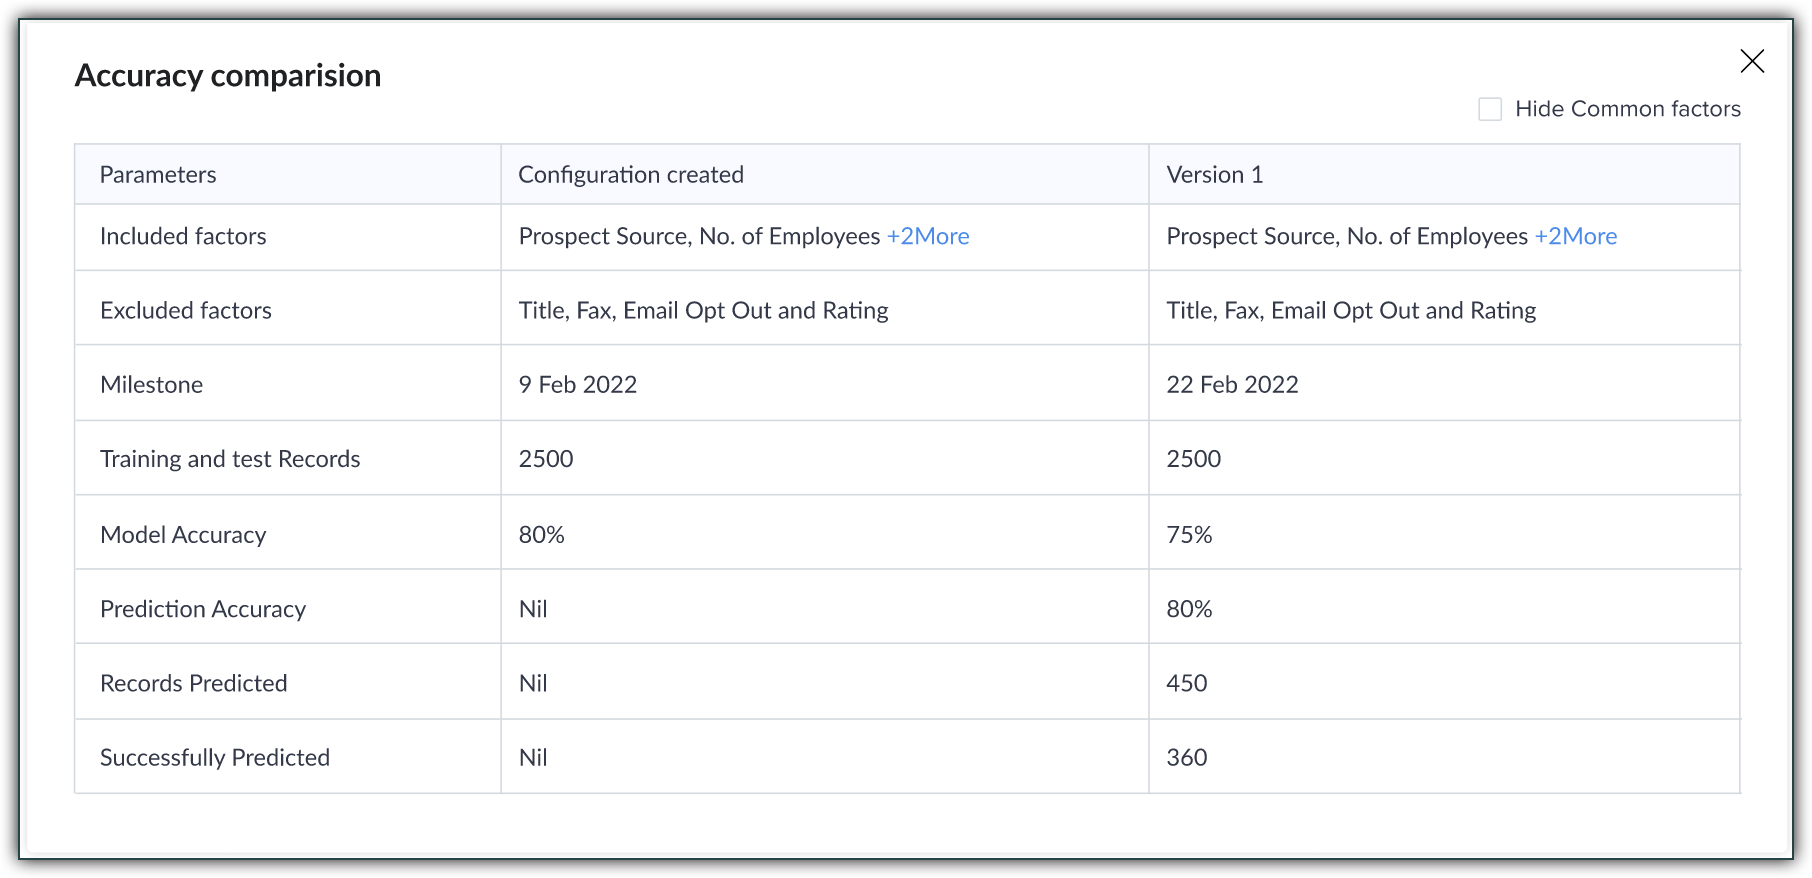Click the Configuration created column header
1812x878 pixels.
click(630, 175)
